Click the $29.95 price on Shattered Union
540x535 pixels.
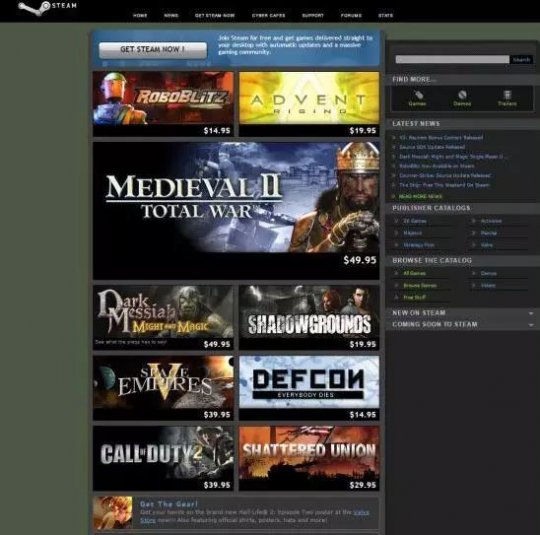(363, 485)
